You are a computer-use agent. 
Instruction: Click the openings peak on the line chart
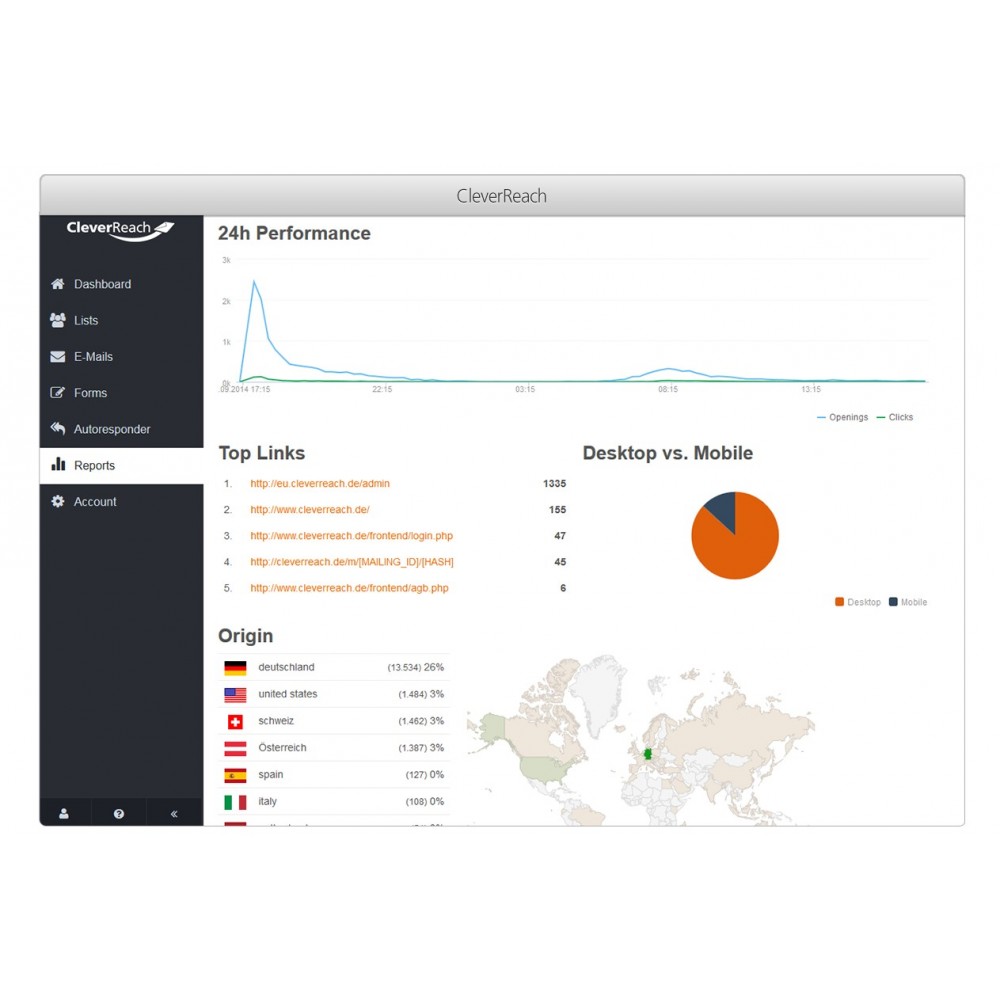pos(254,281)
